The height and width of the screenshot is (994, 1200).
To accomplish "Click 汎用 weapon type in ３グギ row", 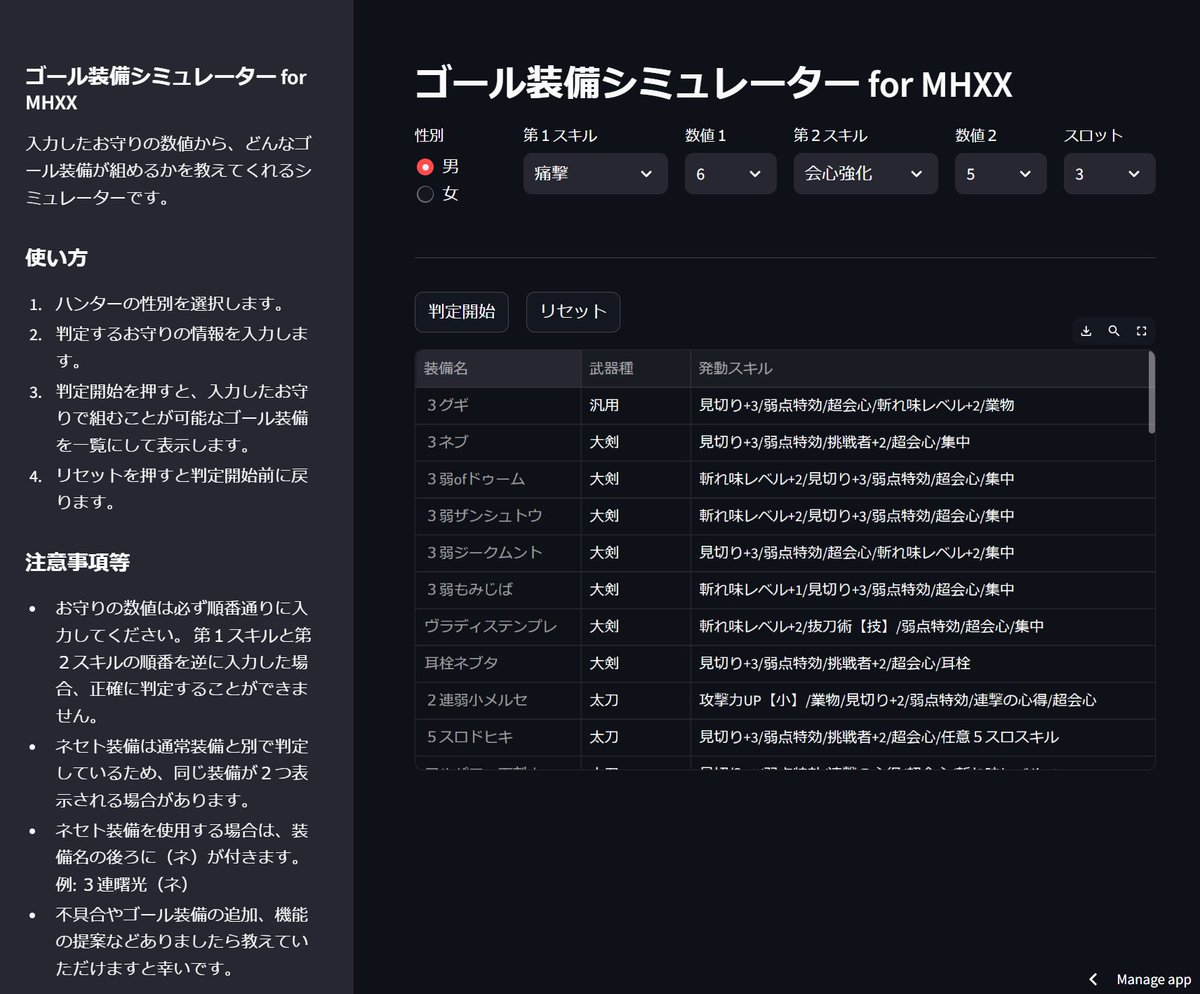I will coord(636,406).
